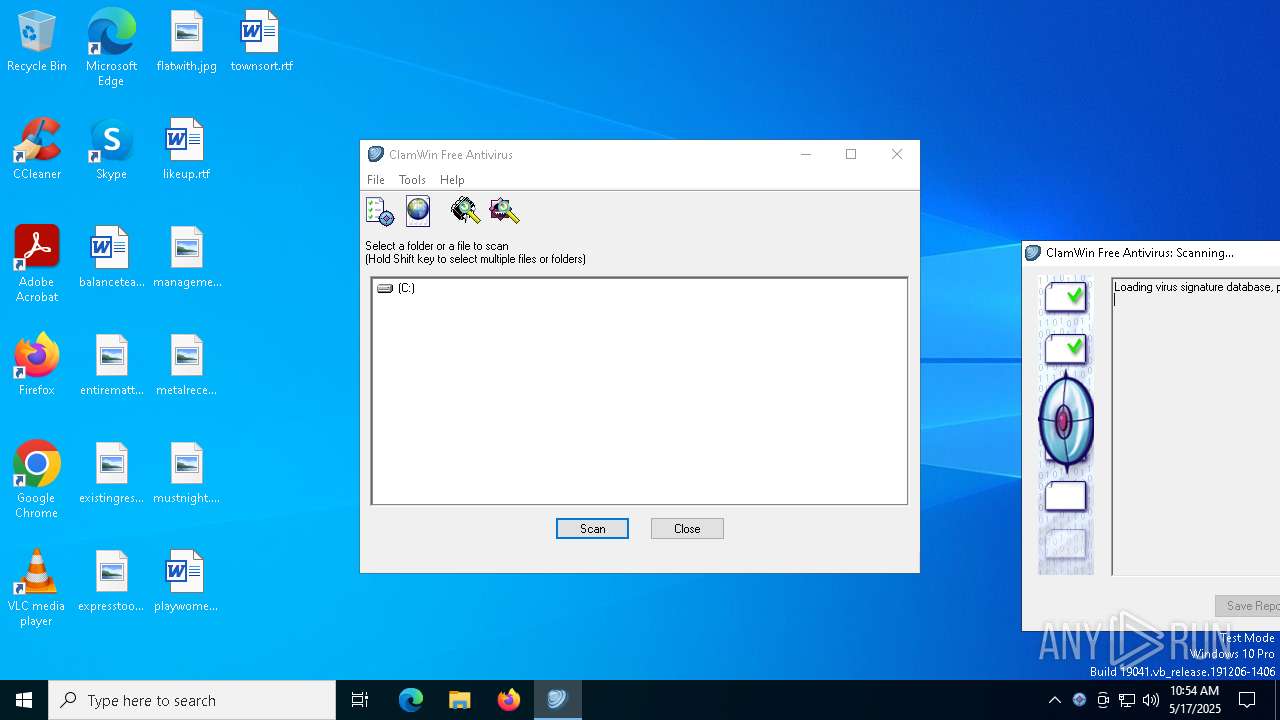Open File Explorer from the taskbar
This screenshot has height=720, width=1280.
(459, 700)
